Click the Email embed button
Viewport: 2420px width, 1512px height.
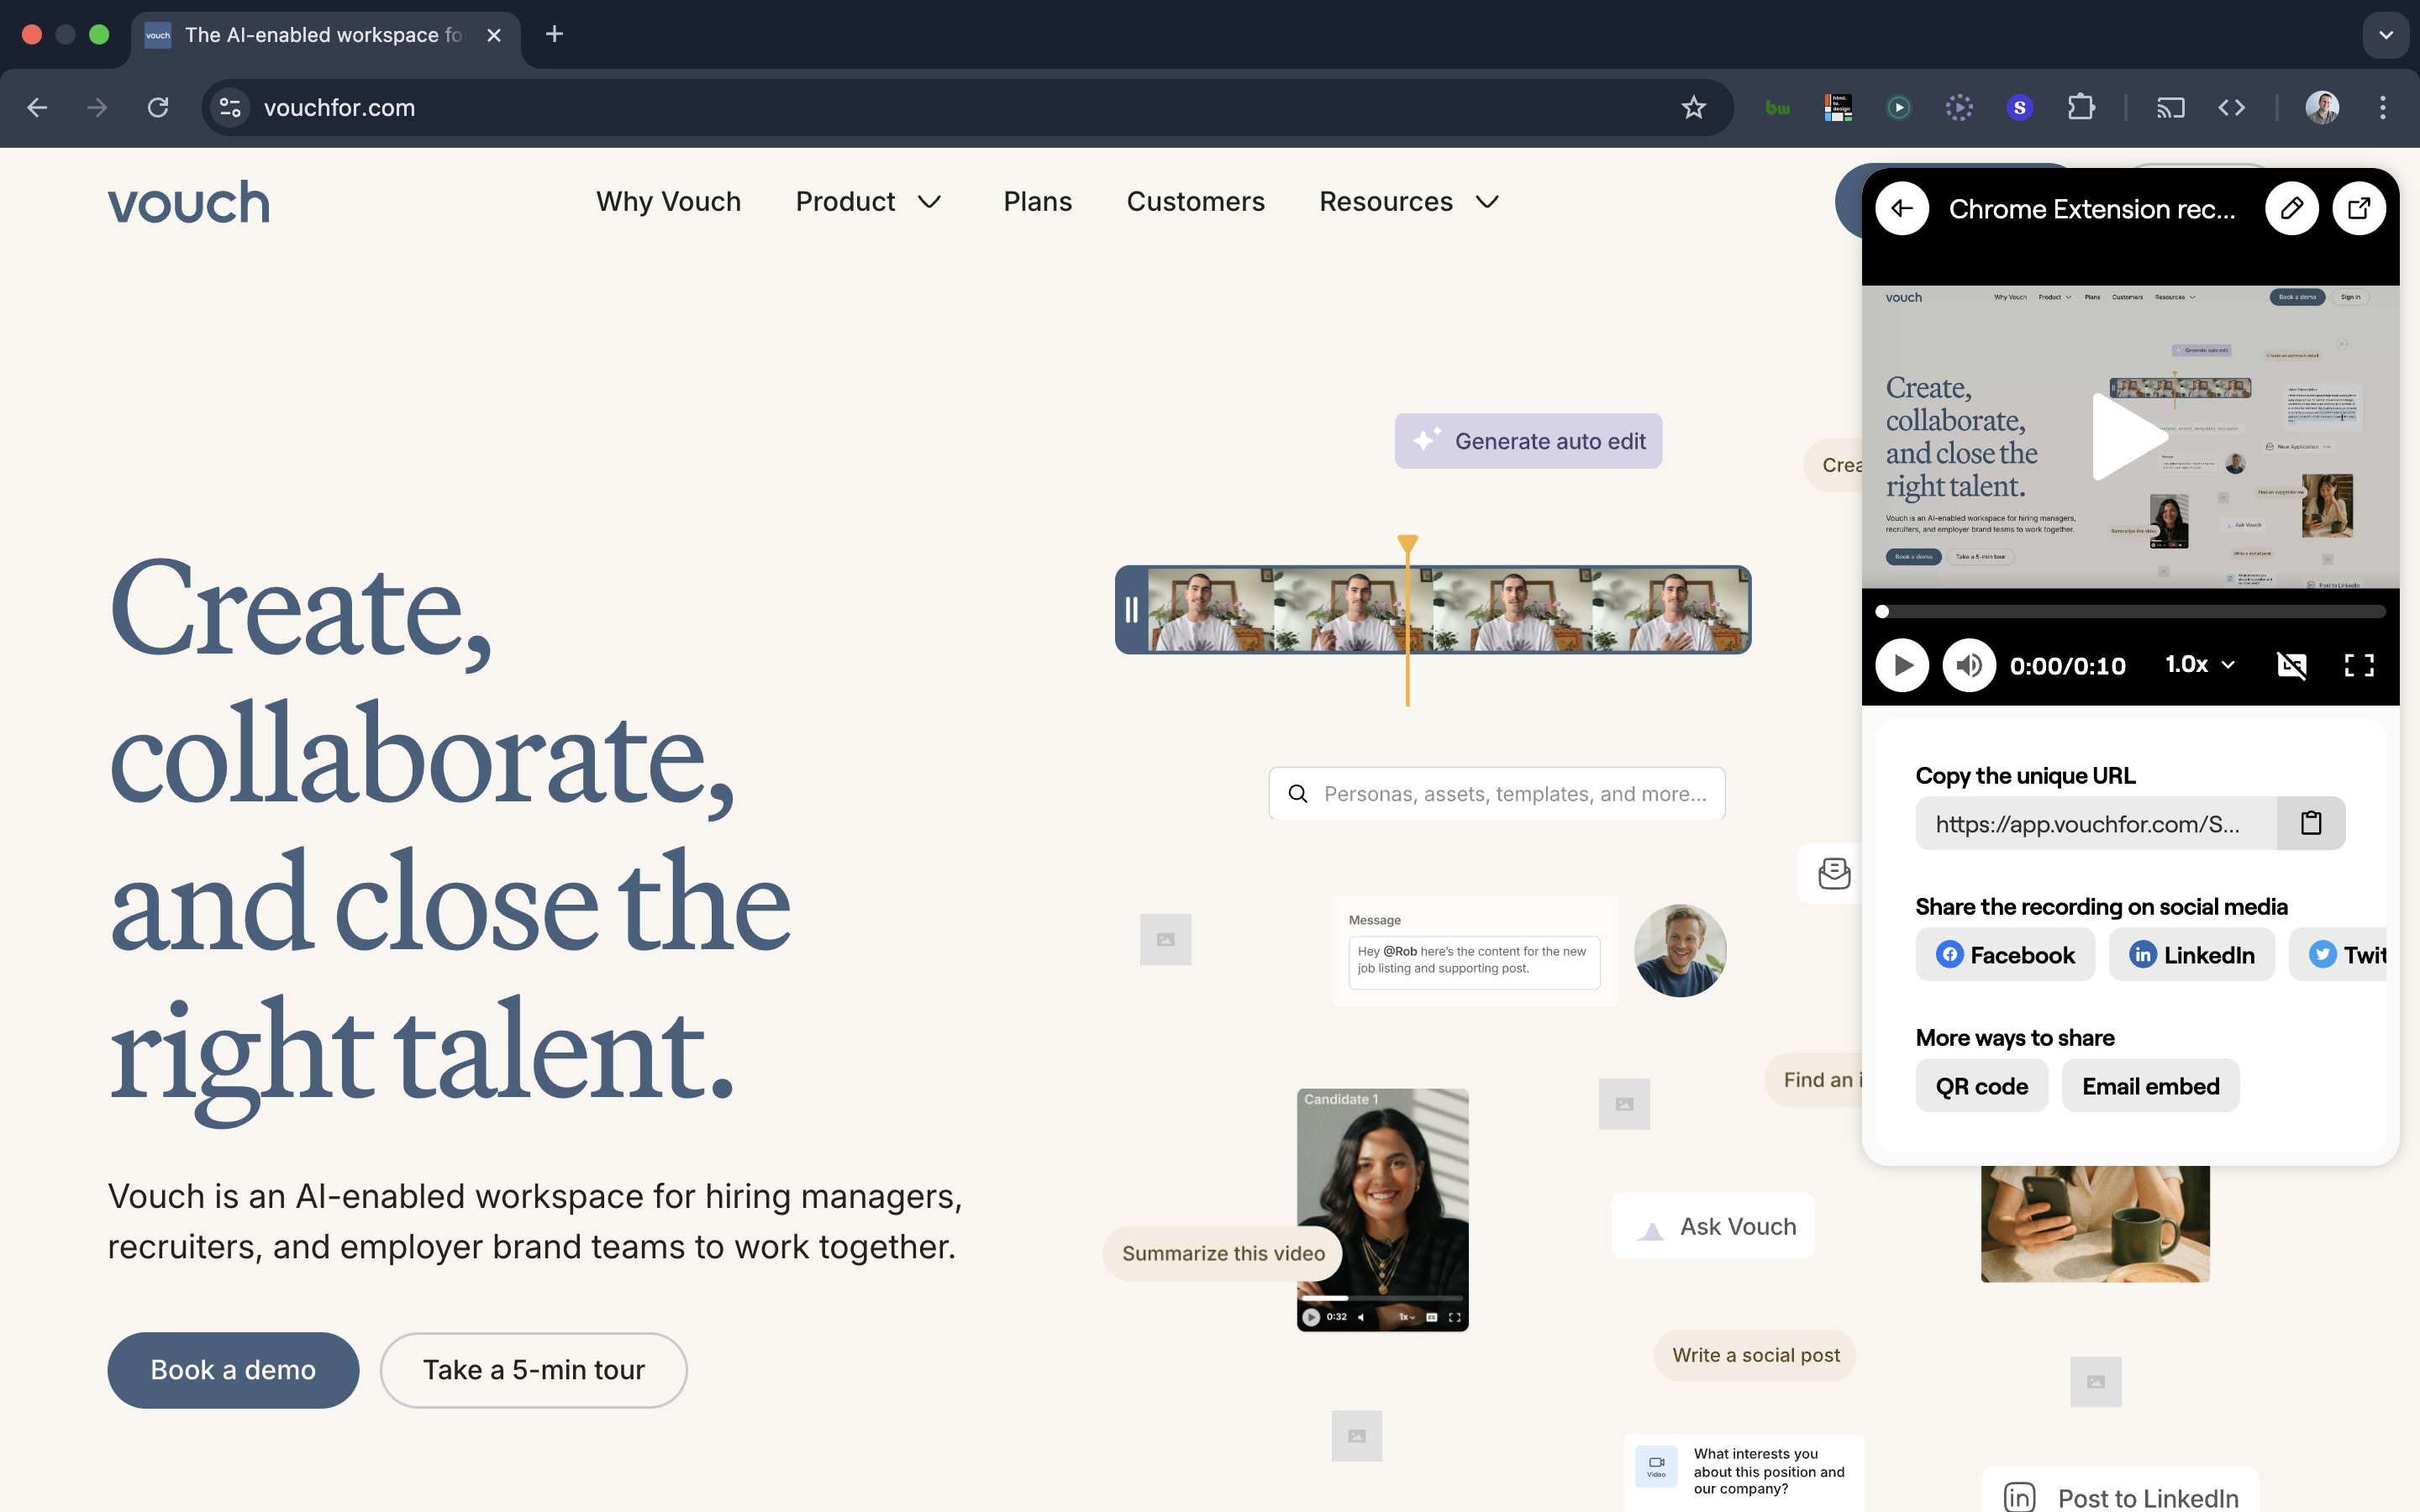(2150, 1086)
